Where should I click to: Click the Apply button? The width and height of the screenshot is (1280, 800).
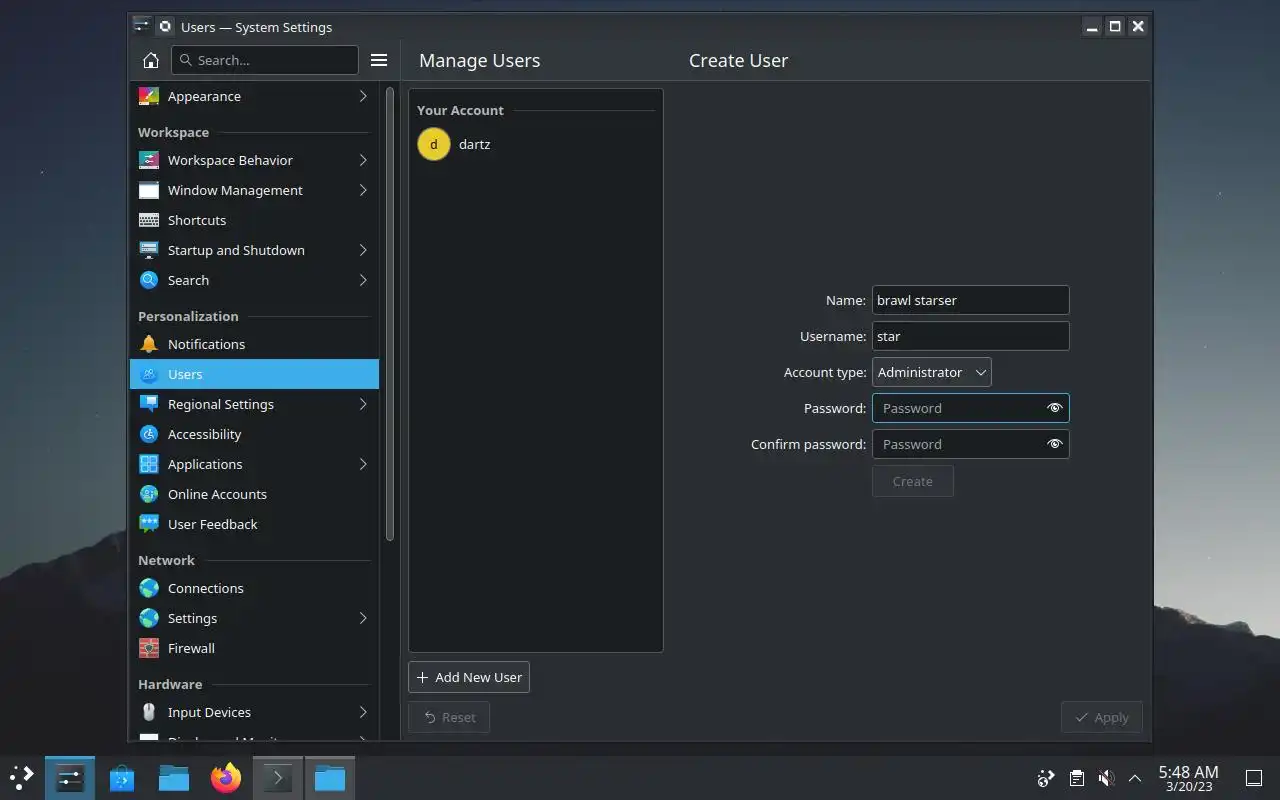coord(1102,717)
